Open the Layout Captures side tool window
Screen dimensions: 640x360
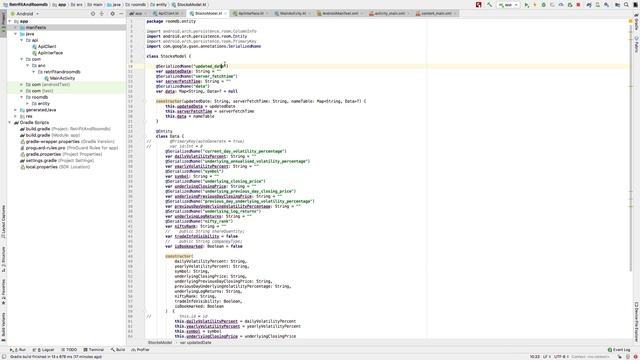click(3, 222)
